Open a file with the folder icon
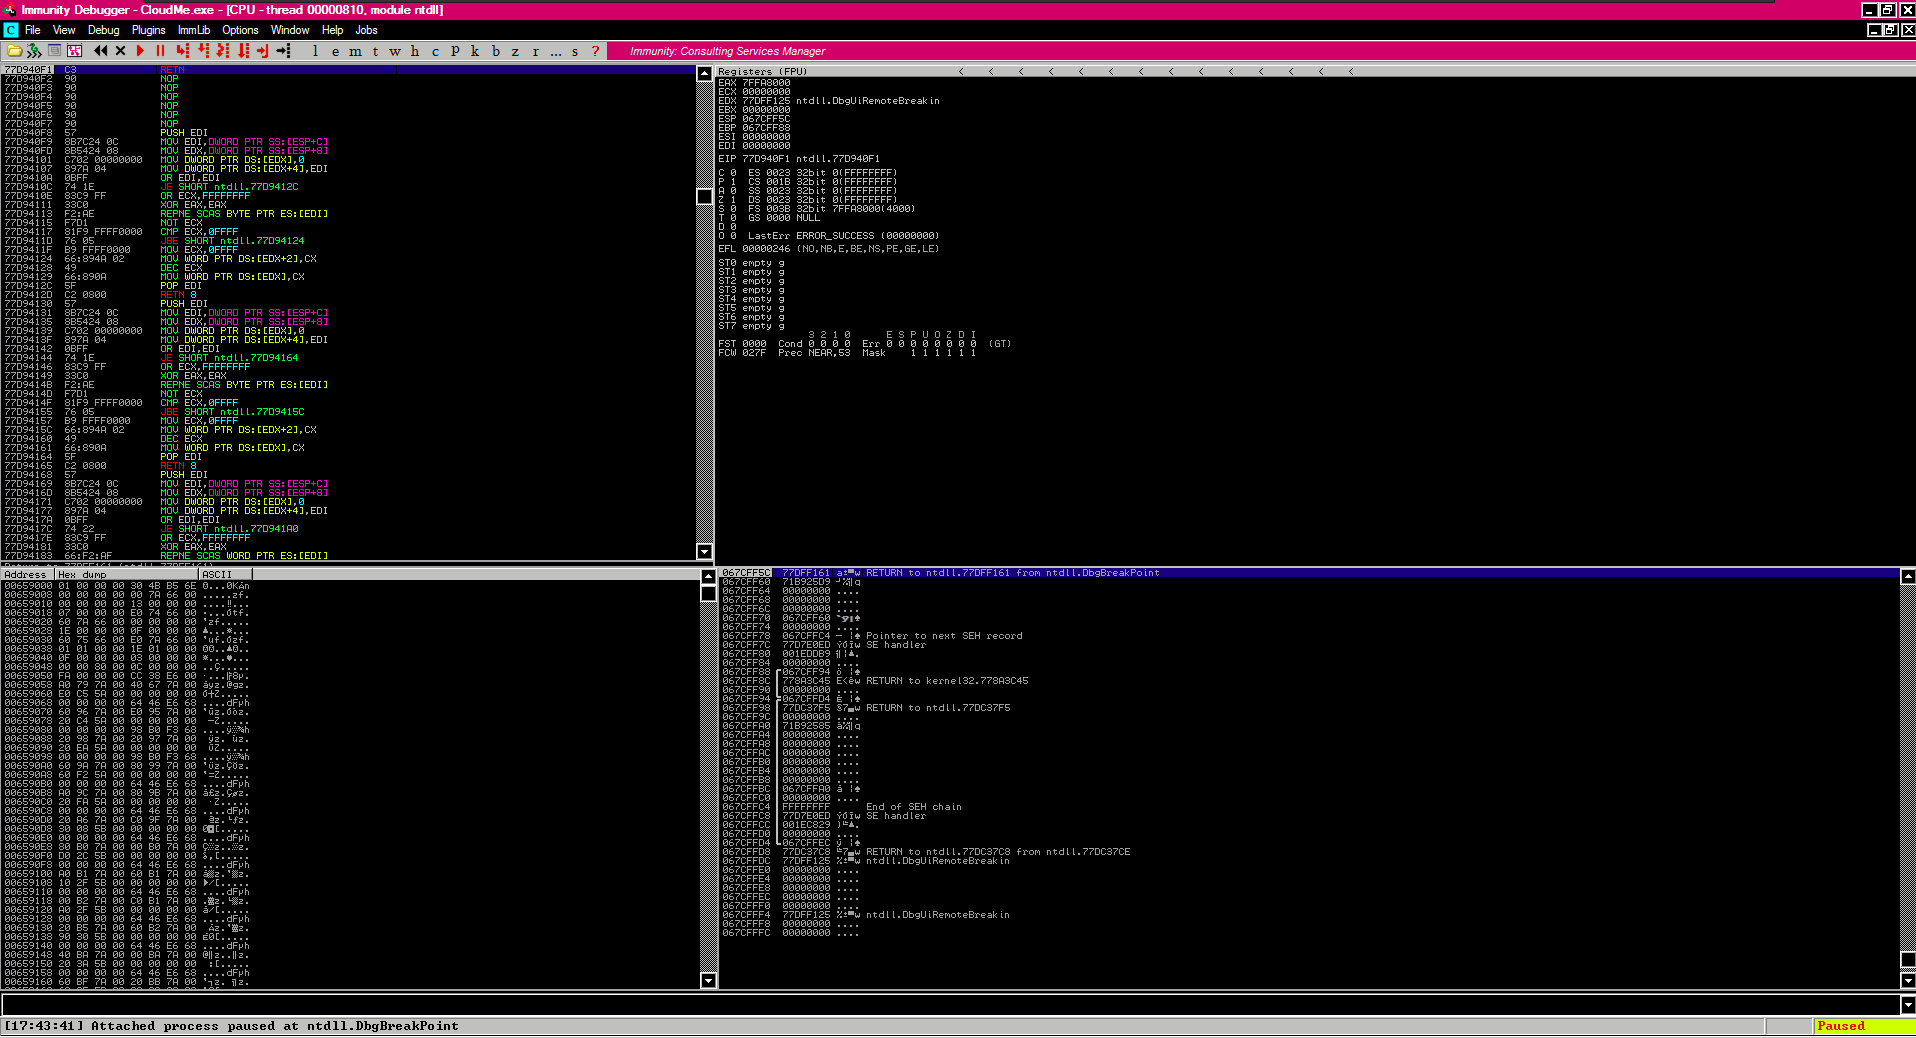1916x1038 pixels. 14,51
